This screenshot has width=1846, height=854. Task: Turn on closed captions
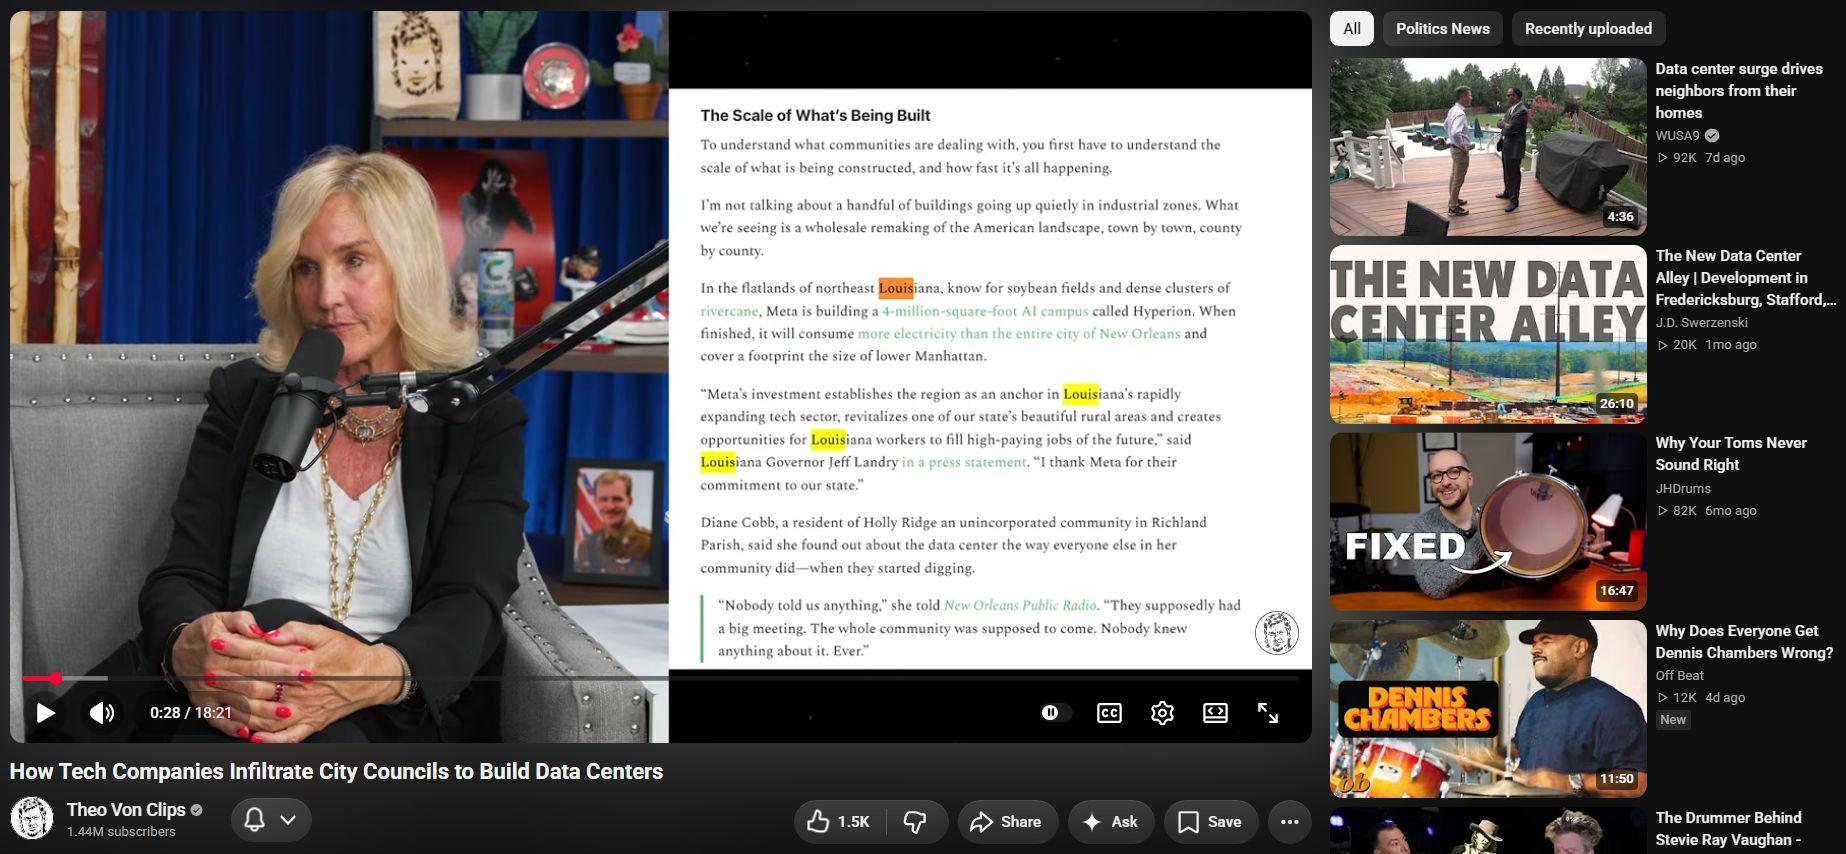pos(1109,713)
